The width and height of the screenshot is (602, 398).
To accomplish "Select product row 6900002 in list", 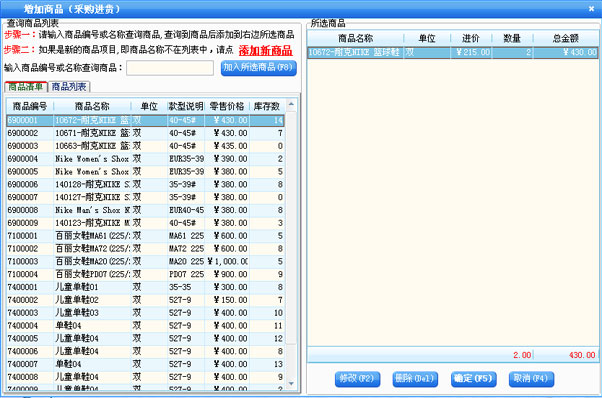I will (145, 133).
